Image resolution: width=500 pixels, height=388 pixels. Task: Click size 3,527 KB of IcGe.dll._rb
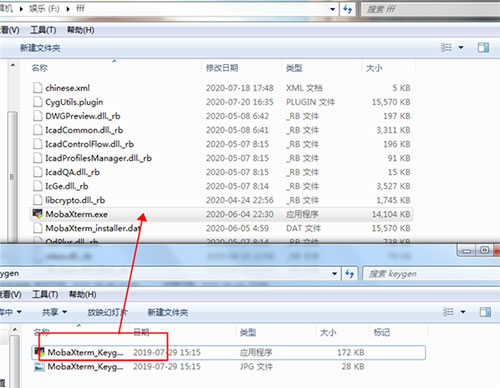(x=393, y=186)
